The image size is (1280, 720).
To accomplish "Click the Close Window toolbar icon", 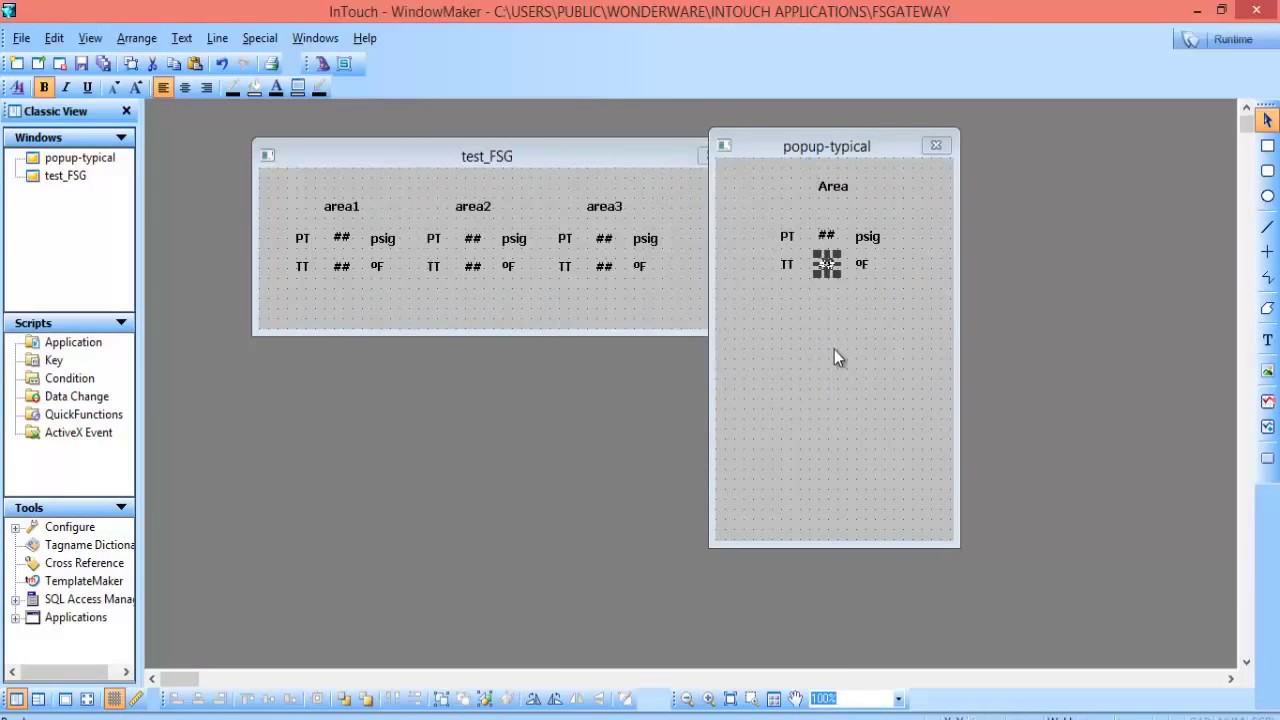I will click(x=60, y=63).
